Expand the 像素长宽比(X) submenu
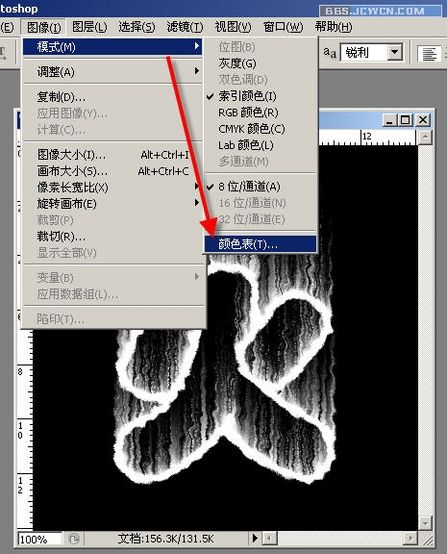 coord(113,187)
